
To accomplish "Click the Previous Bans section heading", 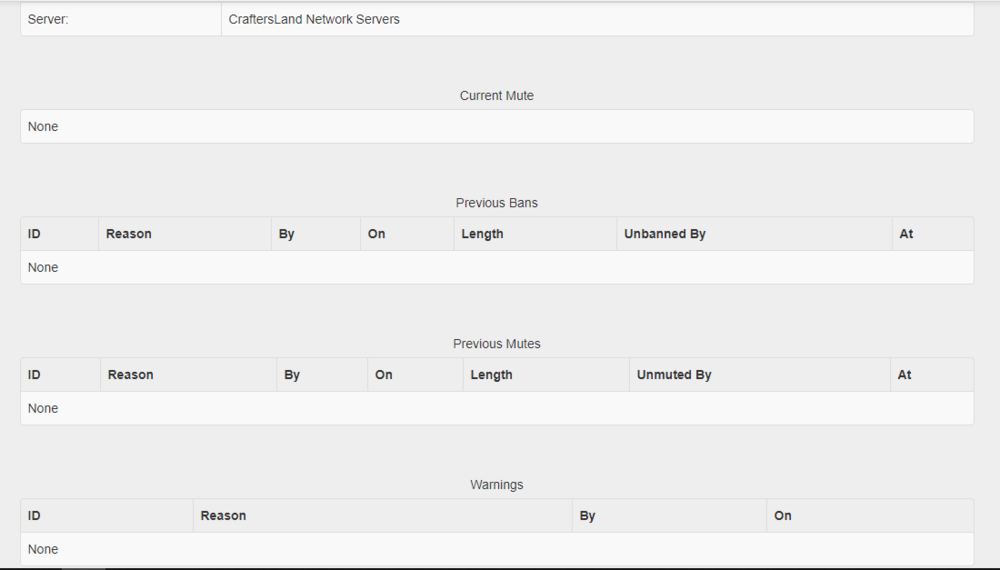I will click(497, 203).
